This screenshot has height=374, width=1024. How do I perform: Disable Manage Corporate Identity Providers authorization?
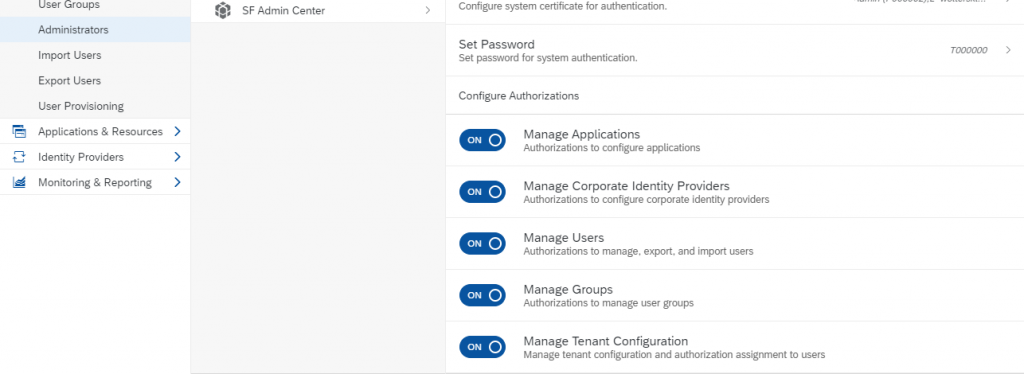[482, 192]
